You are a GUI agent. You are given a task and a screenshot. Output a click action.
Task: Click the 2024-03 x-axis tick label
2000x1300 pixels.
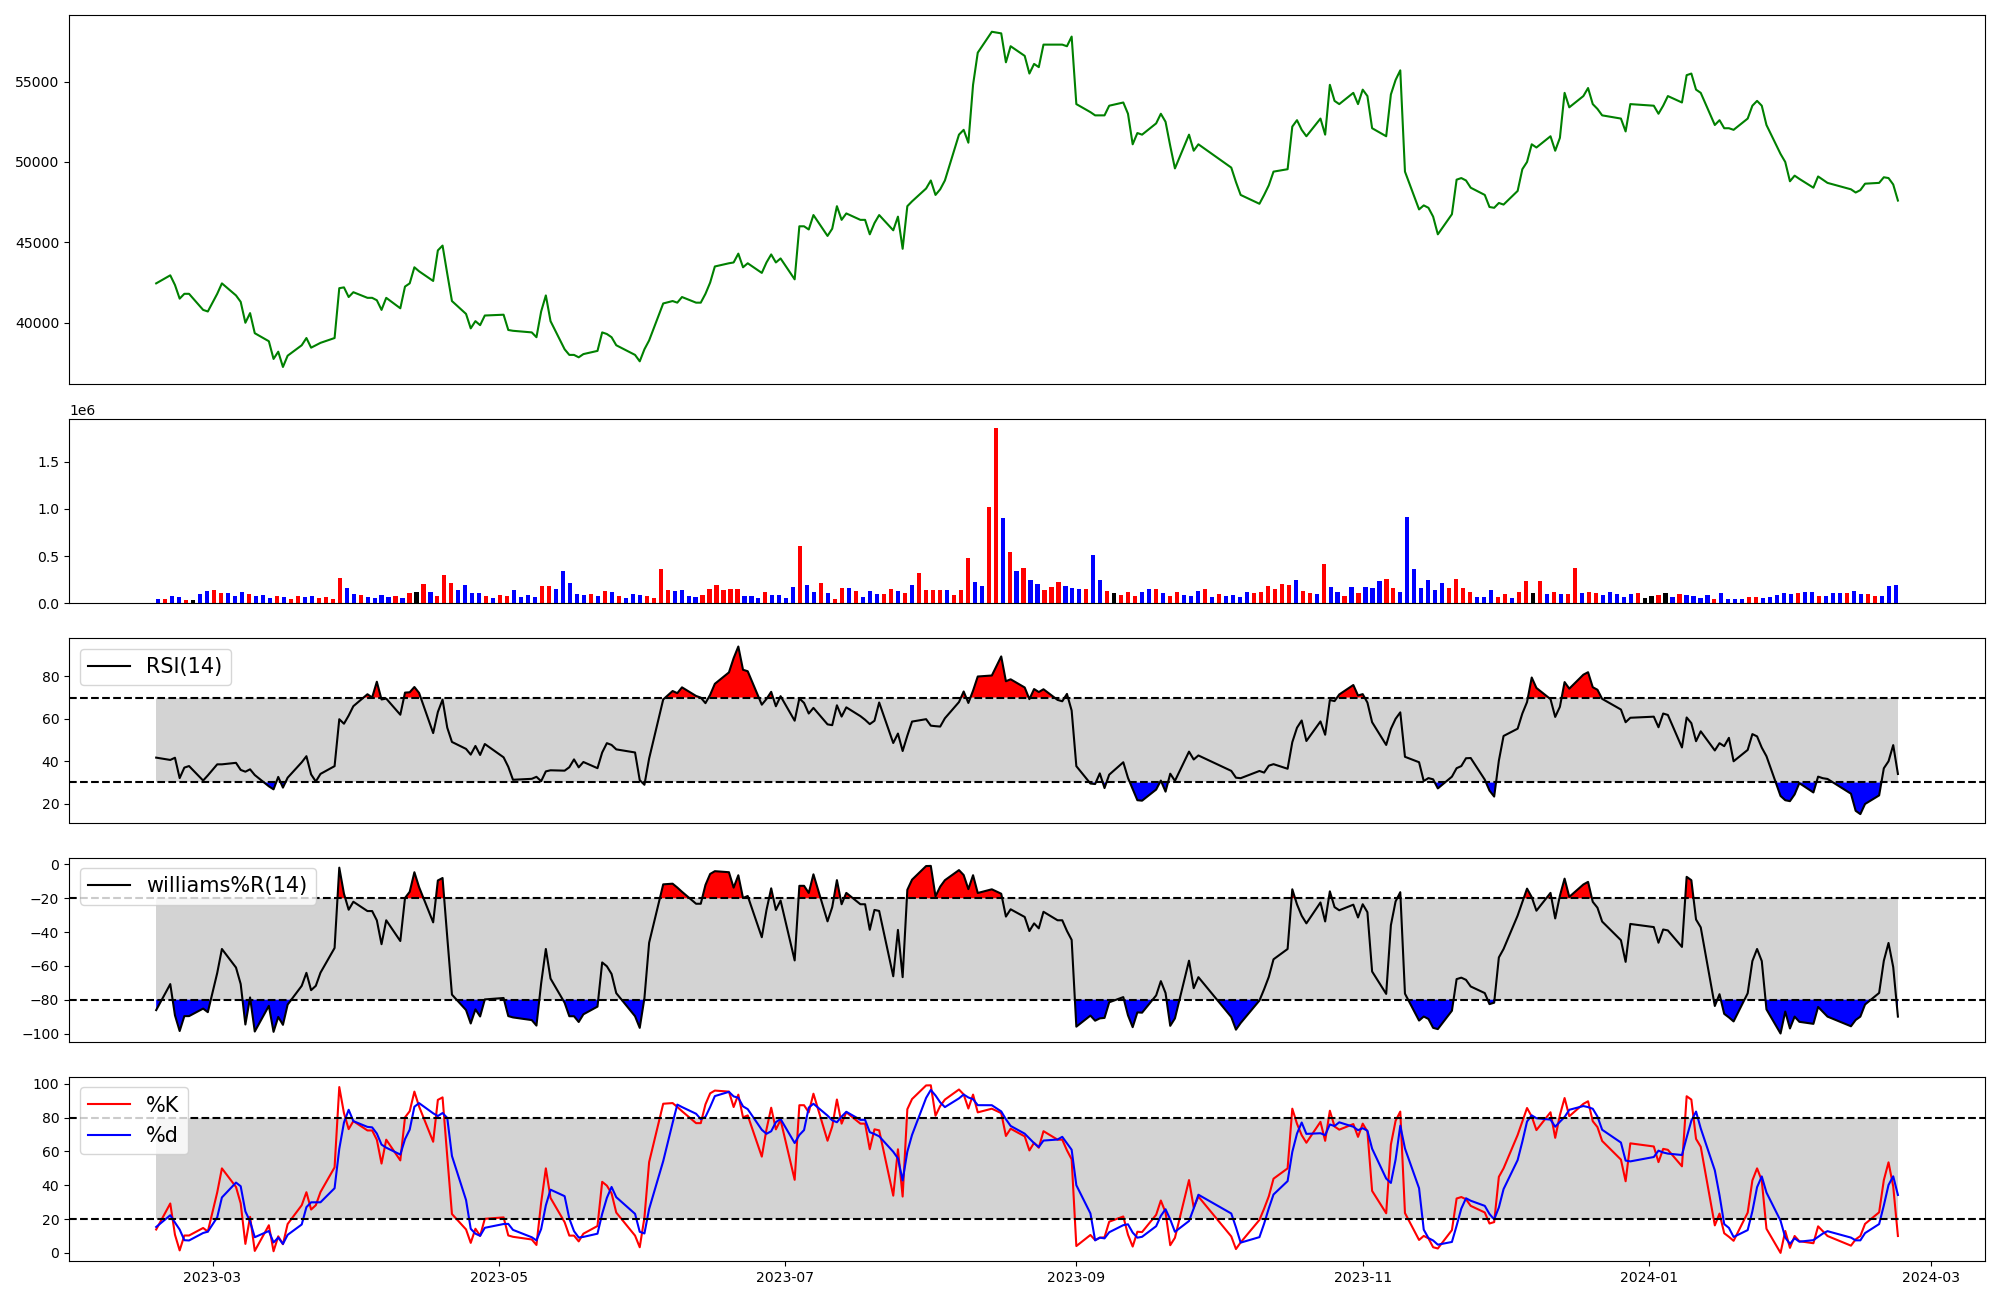(1930, 1277)
